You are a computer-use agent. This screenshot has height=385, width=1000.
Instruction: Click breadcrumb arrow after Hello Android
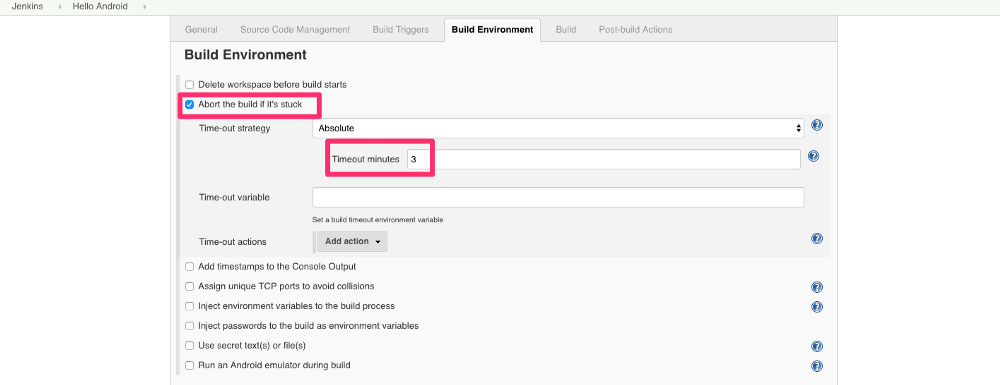[x=145, y=6]
